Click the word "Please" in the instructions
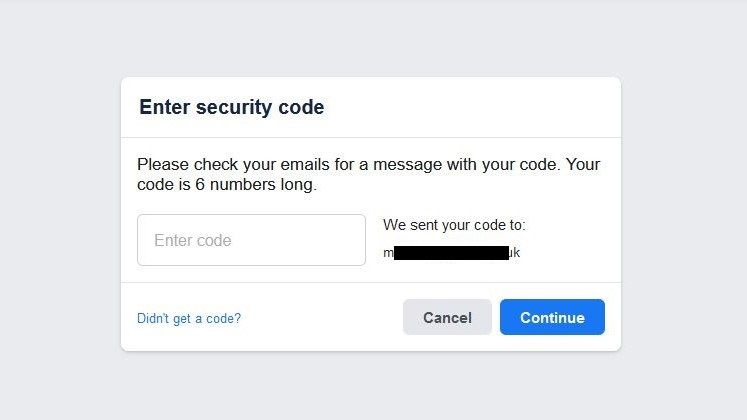Viewport: 747px width, 420px height. pos(162,164)
